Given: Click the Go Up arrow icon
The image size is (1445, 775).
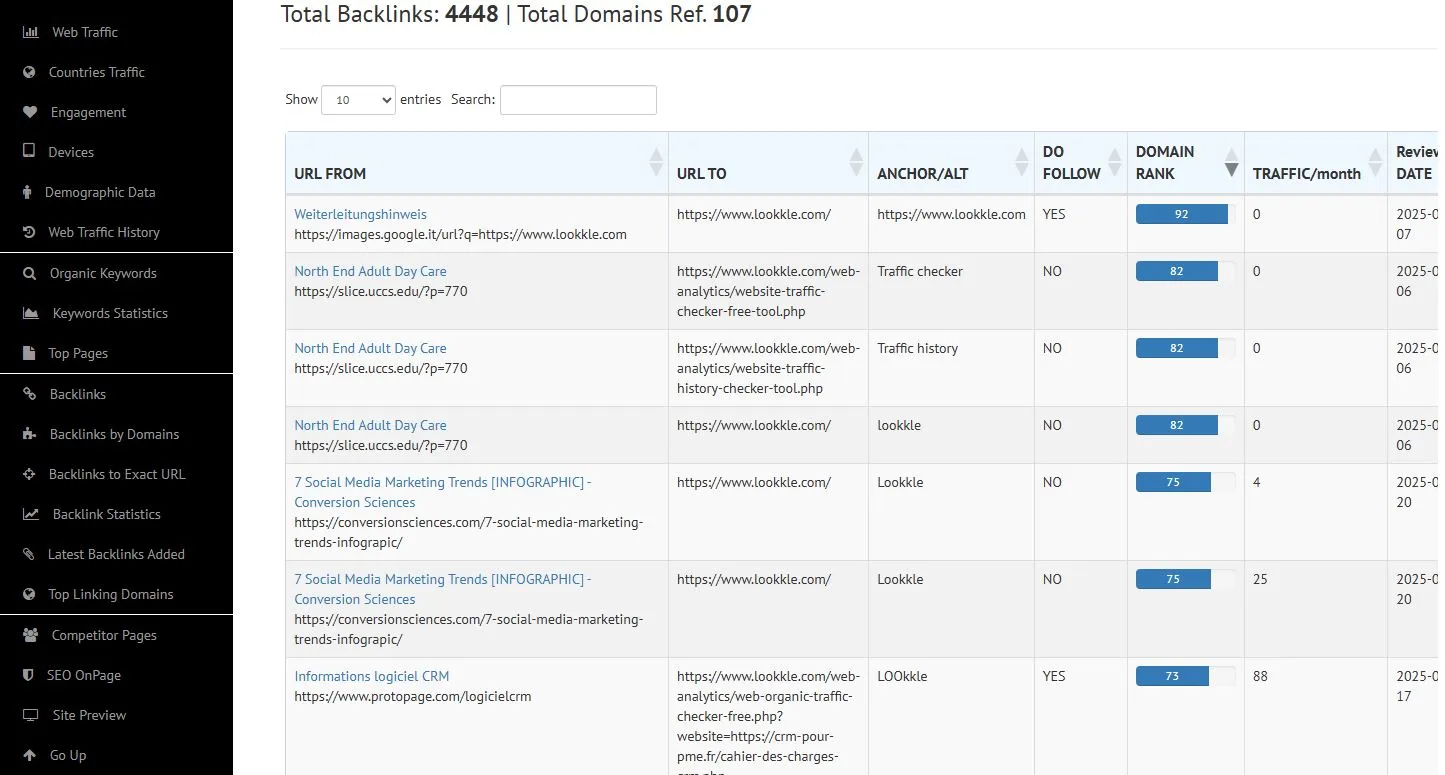Looking at the screenshot, I should click(29, 755).
